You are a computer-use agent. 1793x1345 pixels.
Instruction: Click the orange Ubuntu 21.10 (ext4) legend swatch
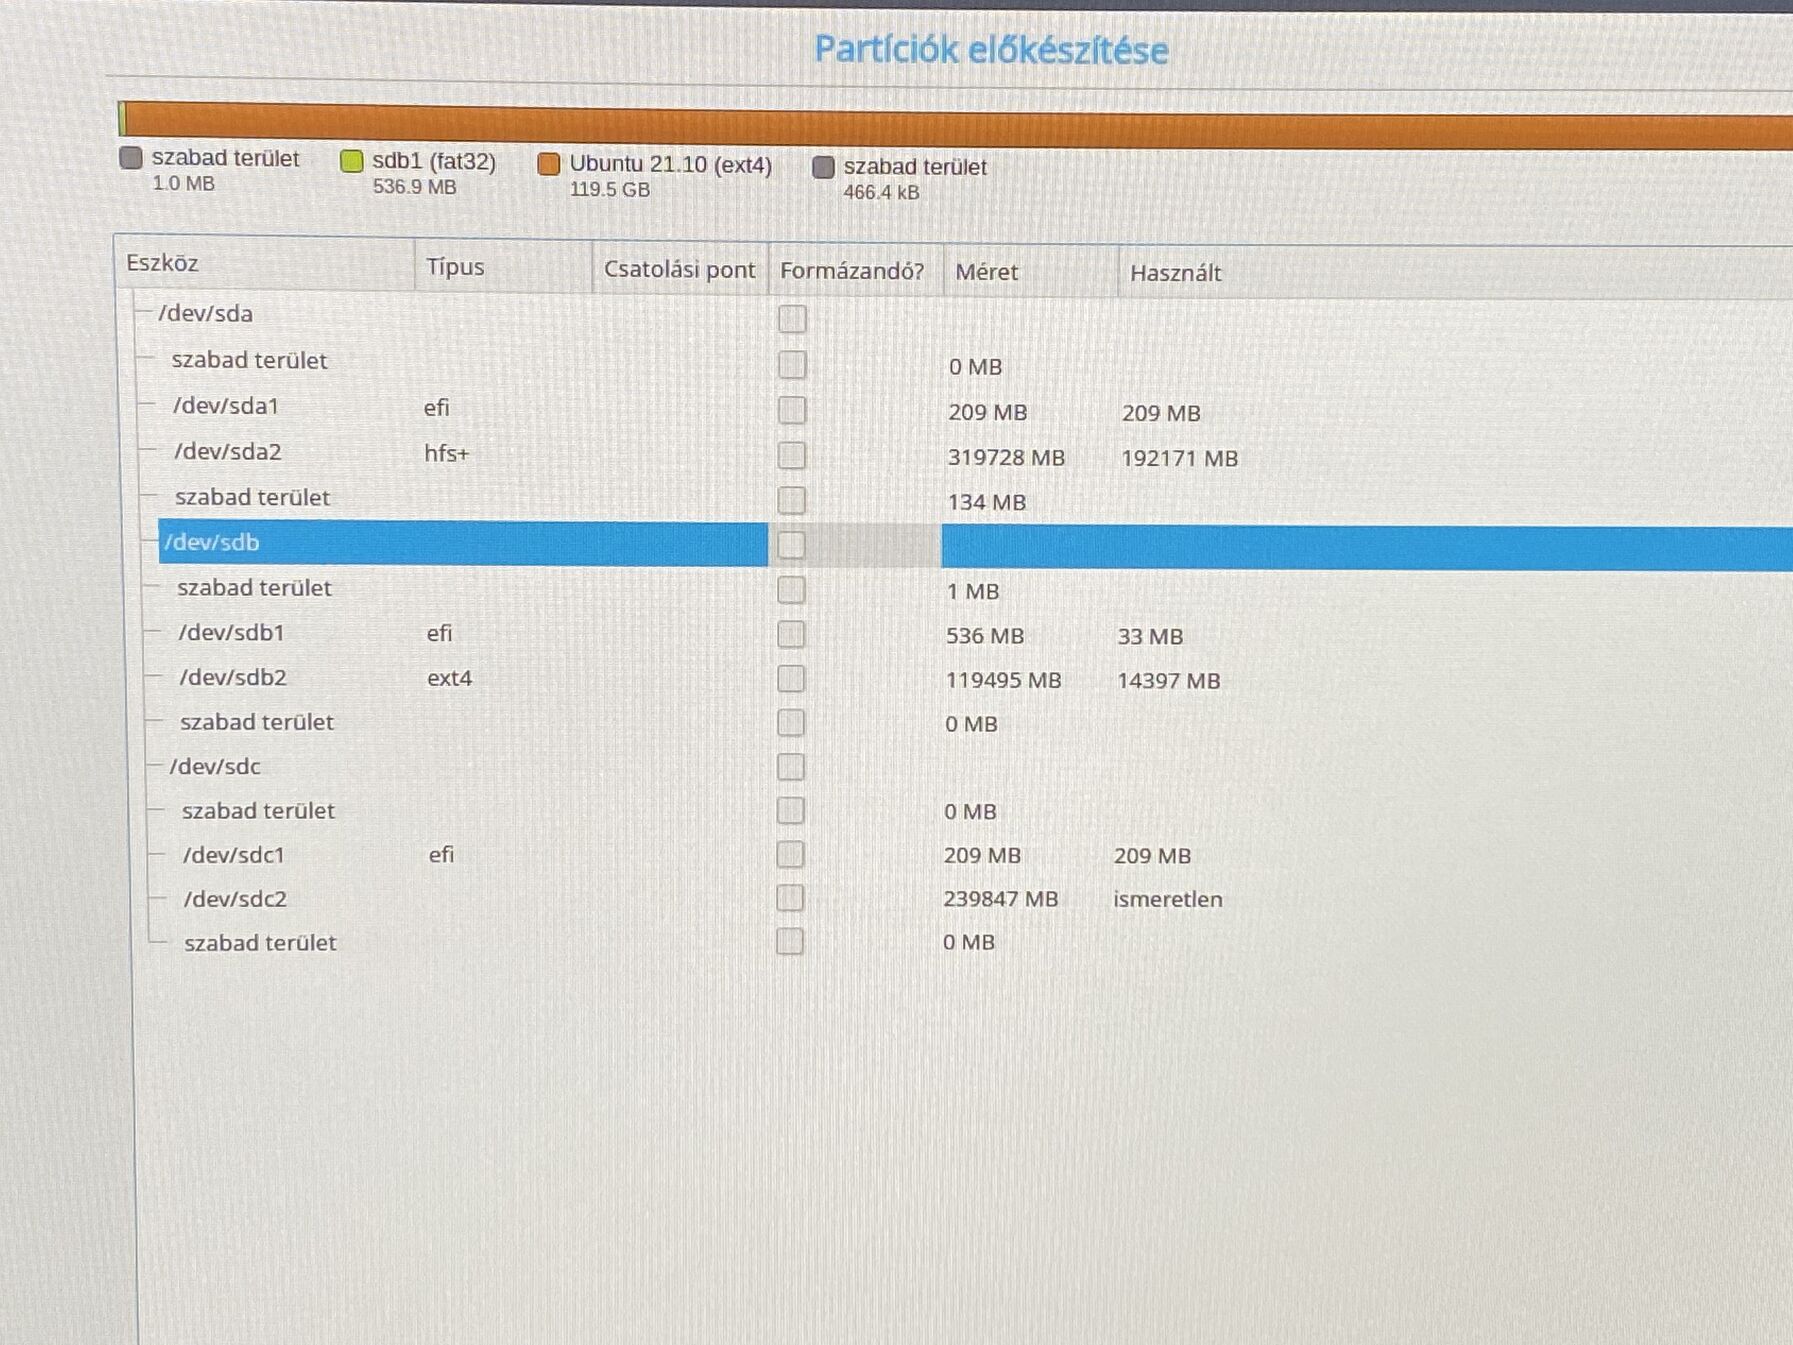click(x=548, y=164)
